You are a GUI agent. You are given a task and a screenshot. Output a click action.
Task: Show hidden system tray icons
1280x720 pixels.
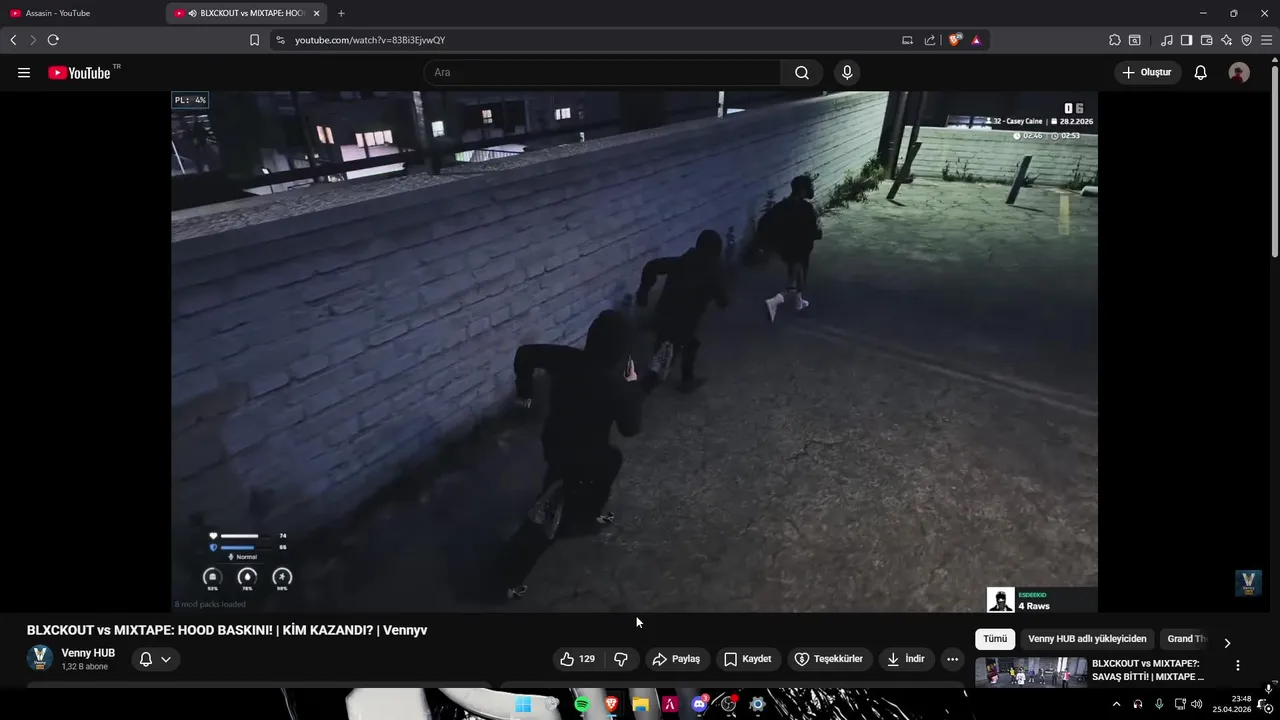pos(1116,704)
